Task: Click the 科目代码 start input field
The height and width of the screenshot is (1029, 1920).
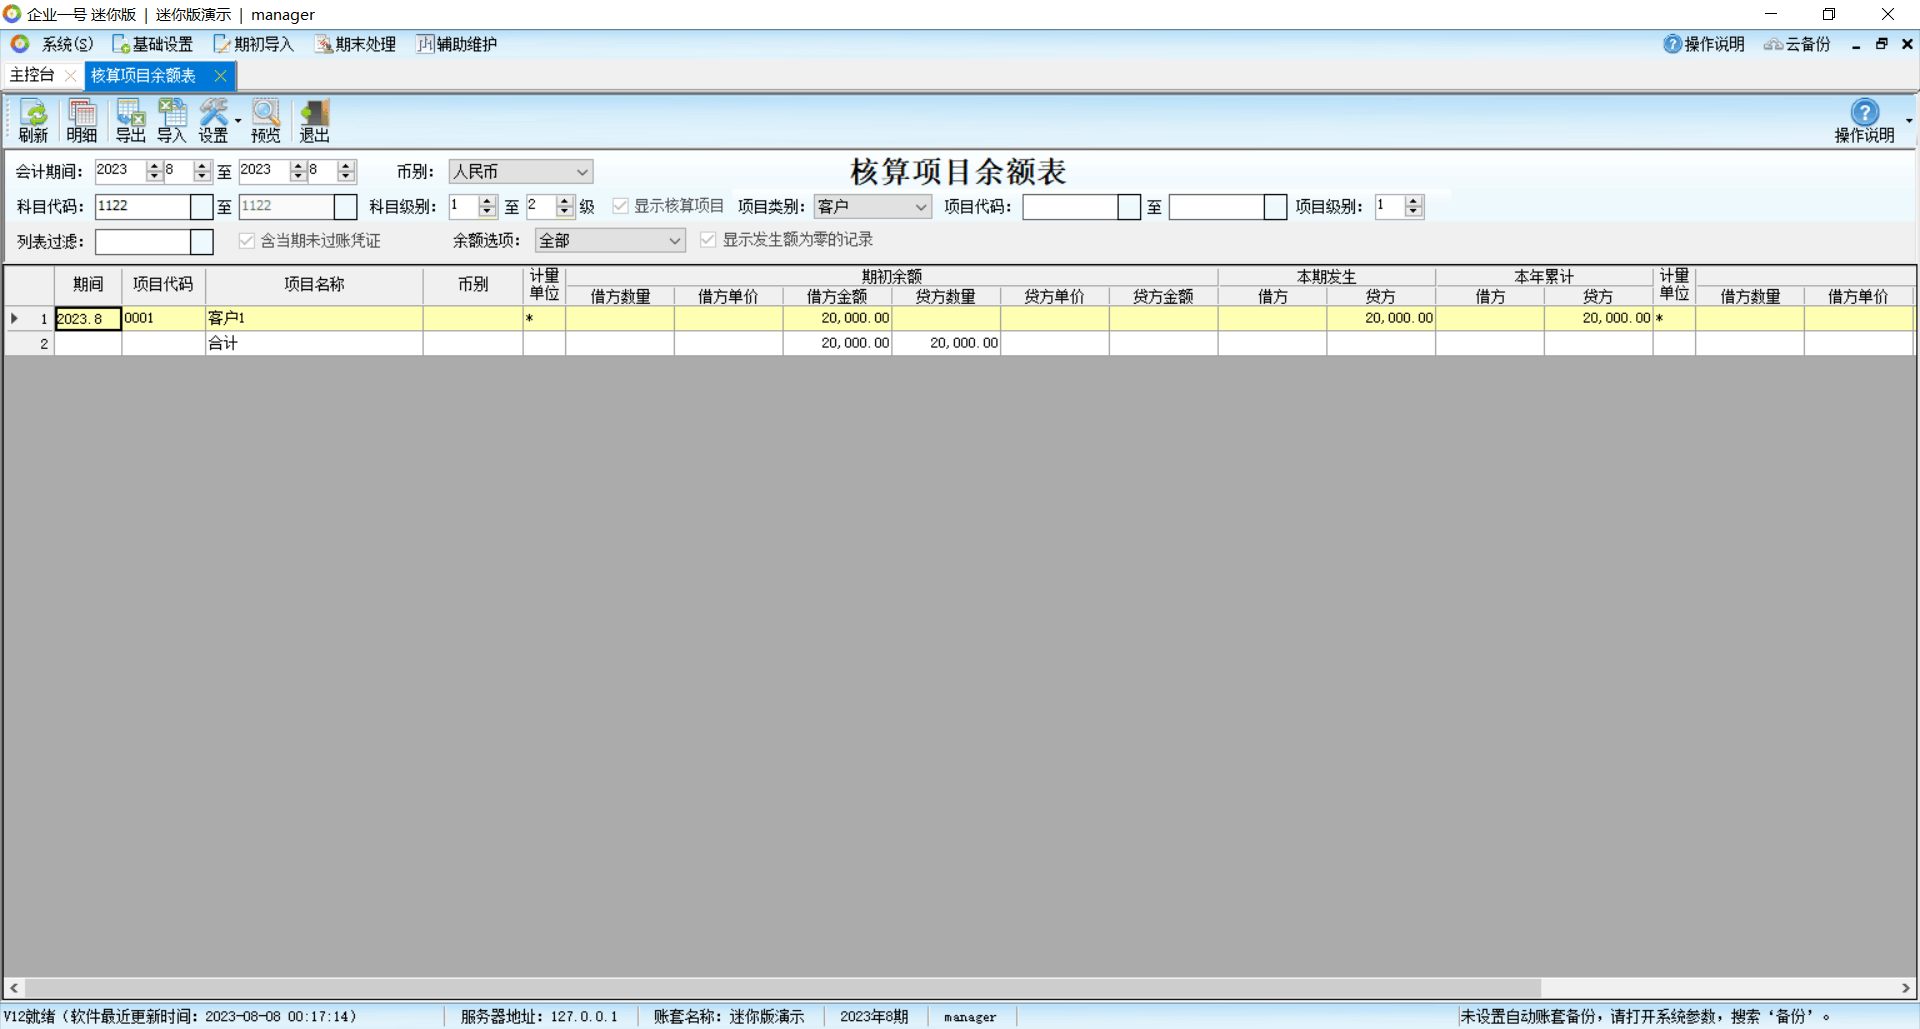Action: tap(142, 207)
